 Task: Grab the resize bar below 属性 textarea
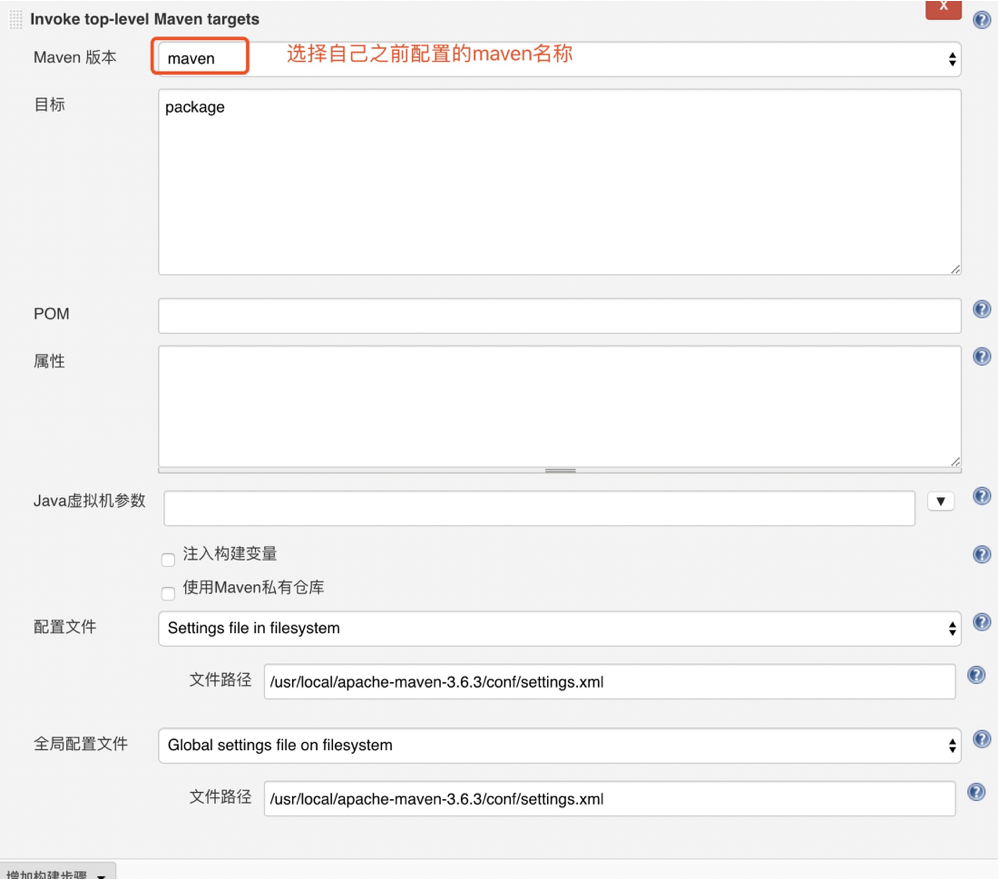[x=561, y=472]
